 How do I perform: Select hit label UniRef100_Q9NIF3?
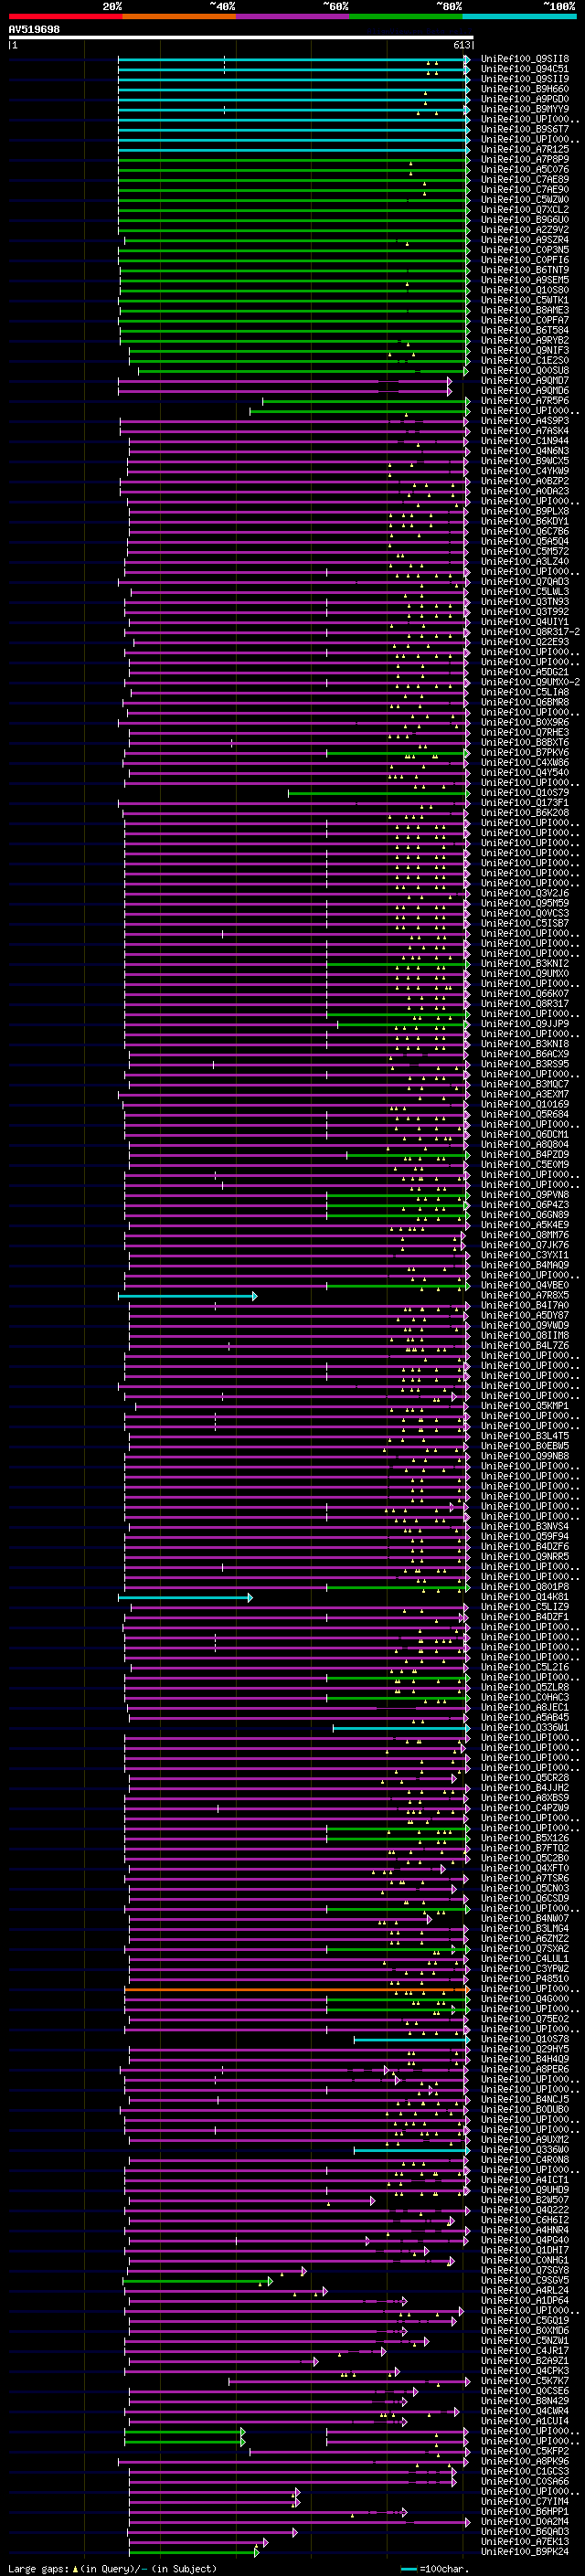click(x=525, y=350)
